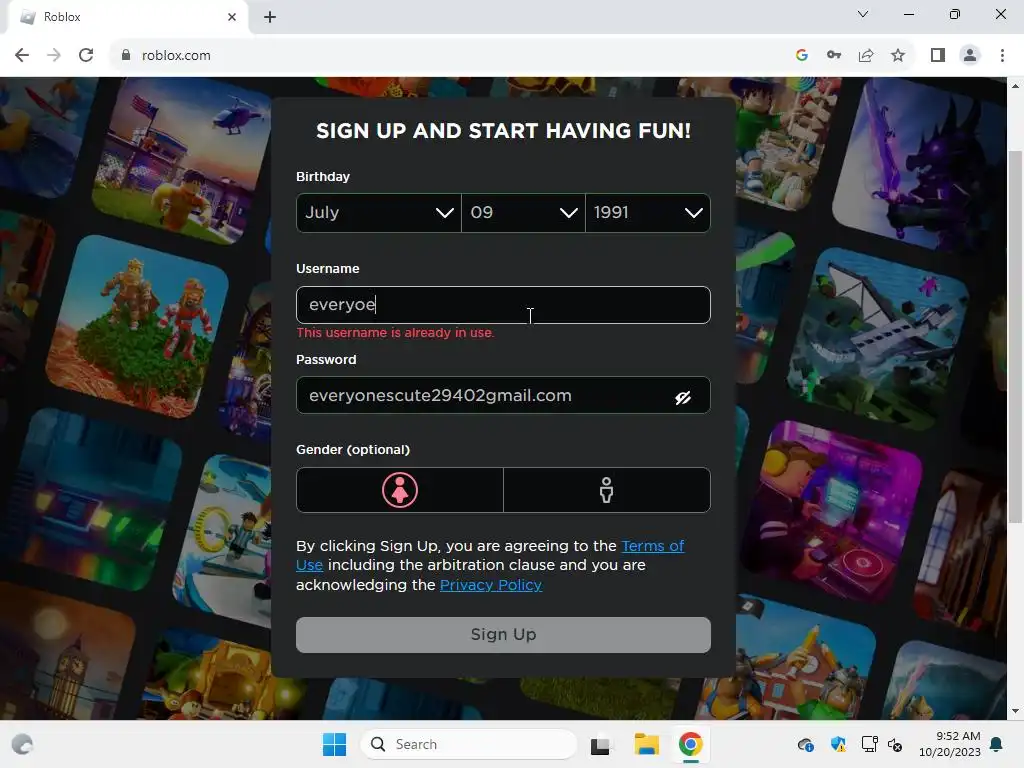Click the username already in use error text
This screenshot has height=768, width=1024.
coord(395,333)
